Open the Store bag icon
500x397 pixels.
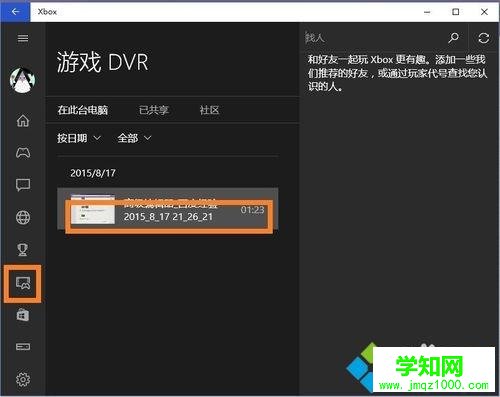click(23, 315)
